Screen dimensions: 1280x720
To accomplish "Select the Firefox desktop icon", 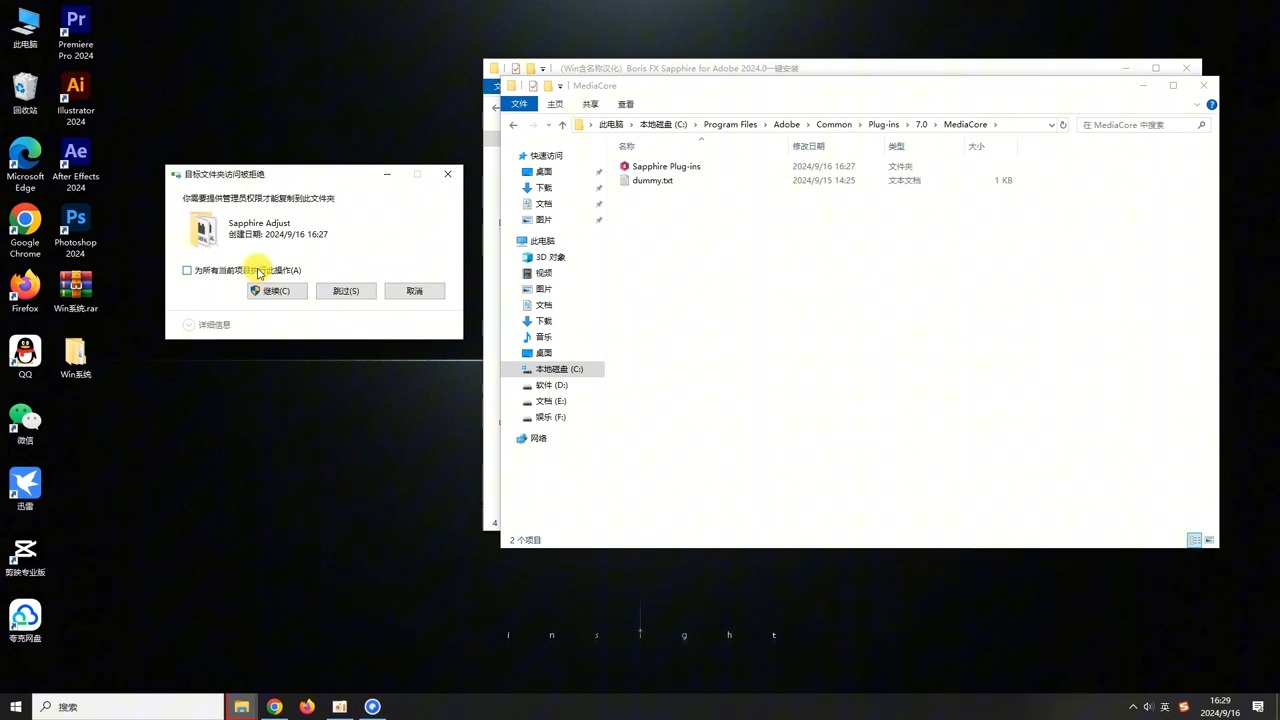I will 25,291.
